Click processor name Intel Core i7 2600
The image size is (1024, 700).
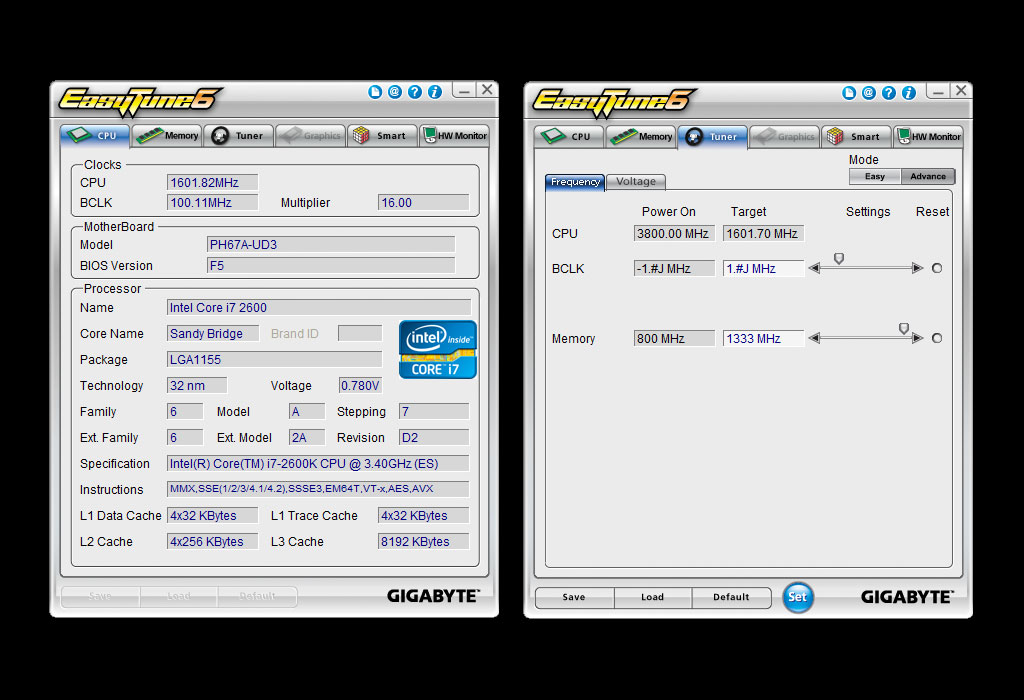319,308
